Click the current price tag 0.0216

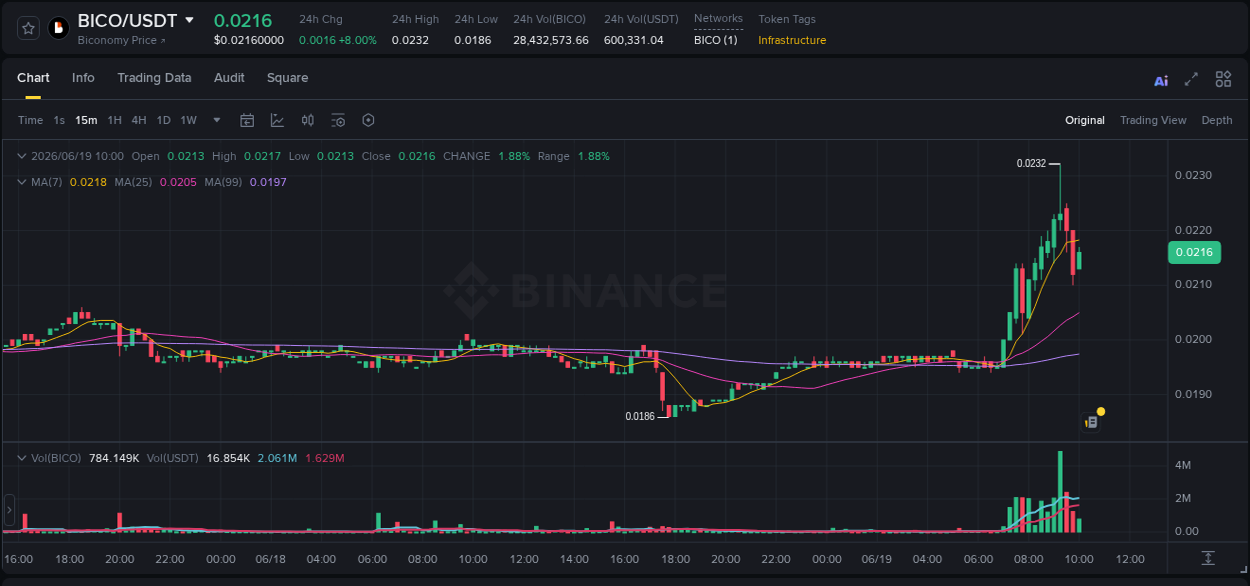(1195, 252)
